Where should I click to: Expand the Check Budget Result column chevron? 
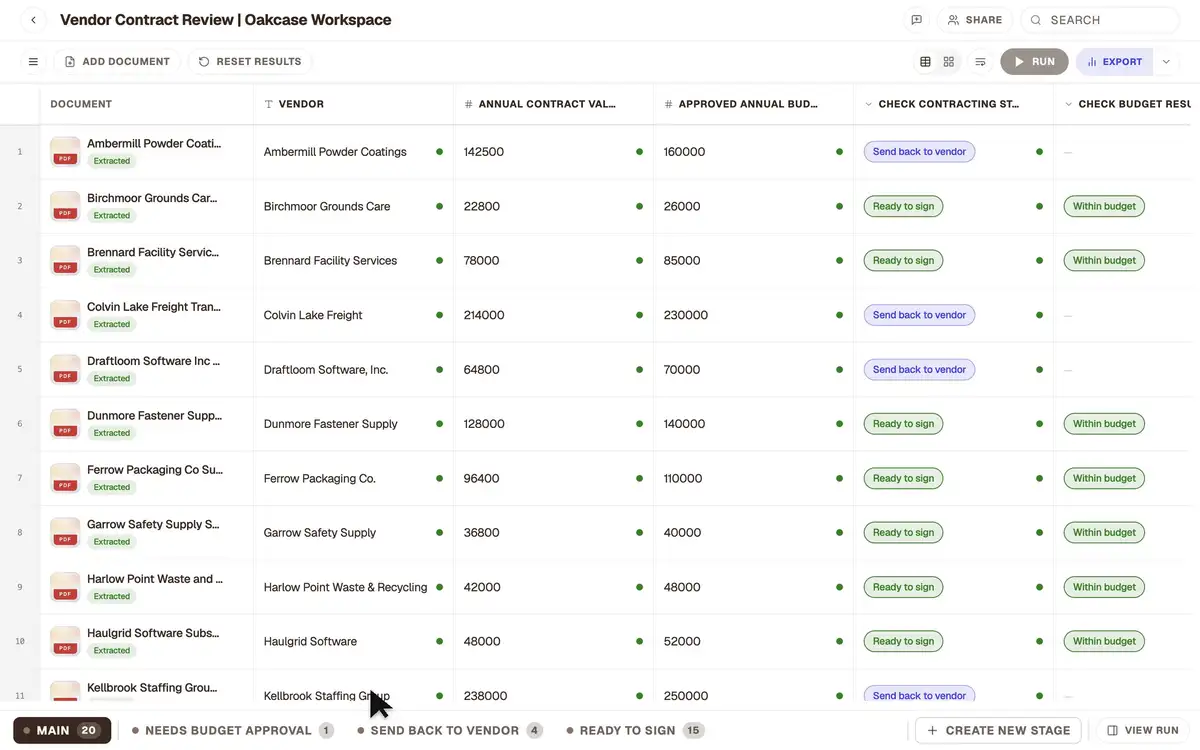[1068, 104]
